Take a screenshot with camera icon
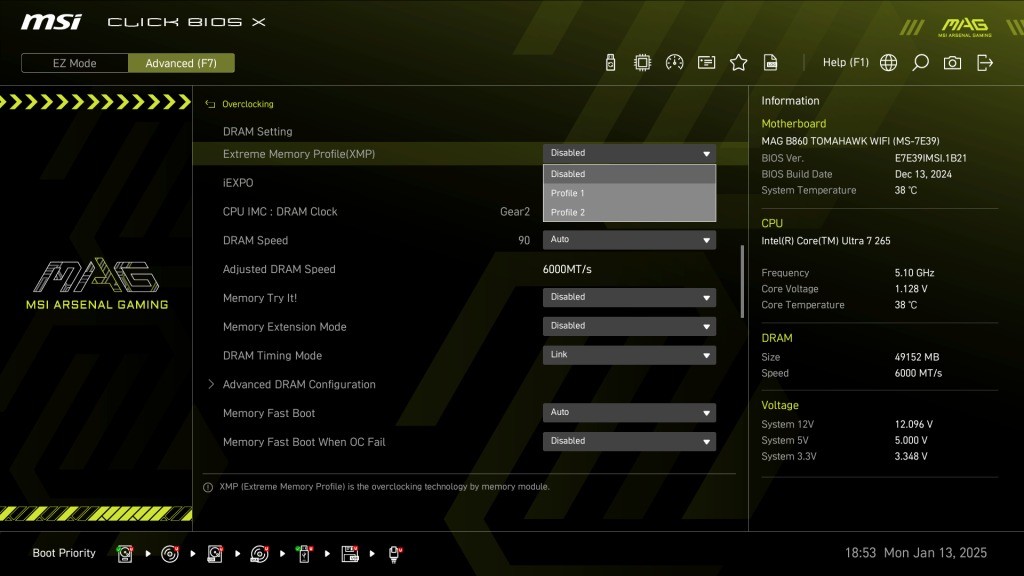 952,63
